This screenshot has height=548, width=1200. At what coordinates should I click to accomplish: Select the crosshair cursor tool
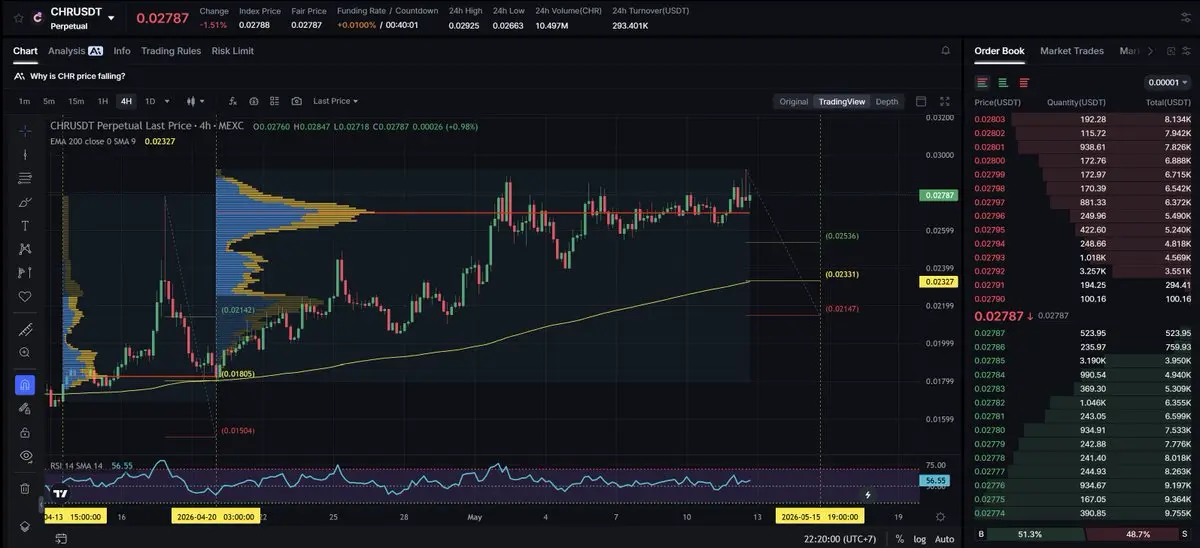click(25, 130)
